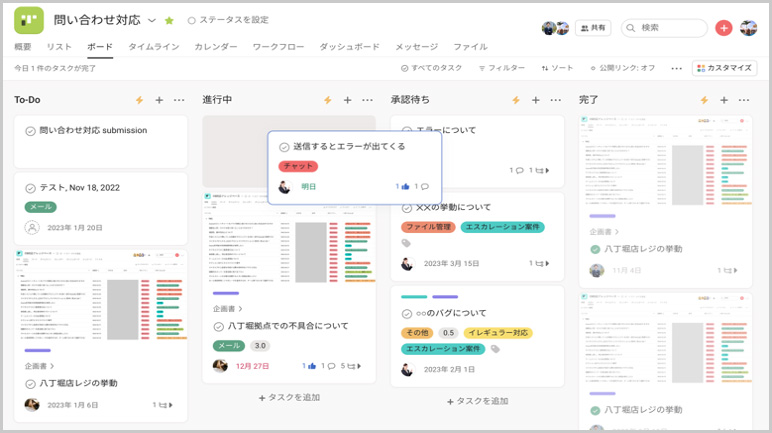Click the イレギュラー対応 tag
The width and height of the screenshot is (772, 433).
(498, 333)
